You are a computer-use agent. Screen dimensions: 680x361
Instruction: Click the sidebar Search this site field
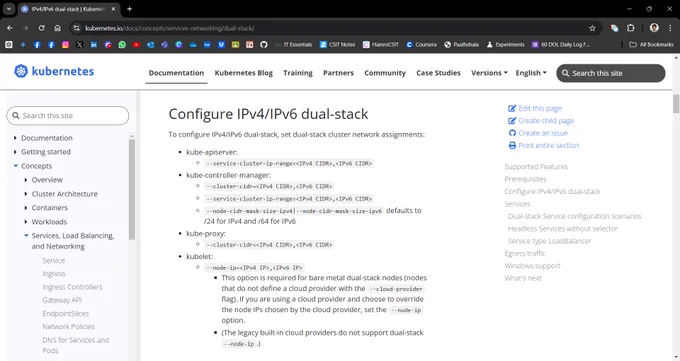pos(68,115)
